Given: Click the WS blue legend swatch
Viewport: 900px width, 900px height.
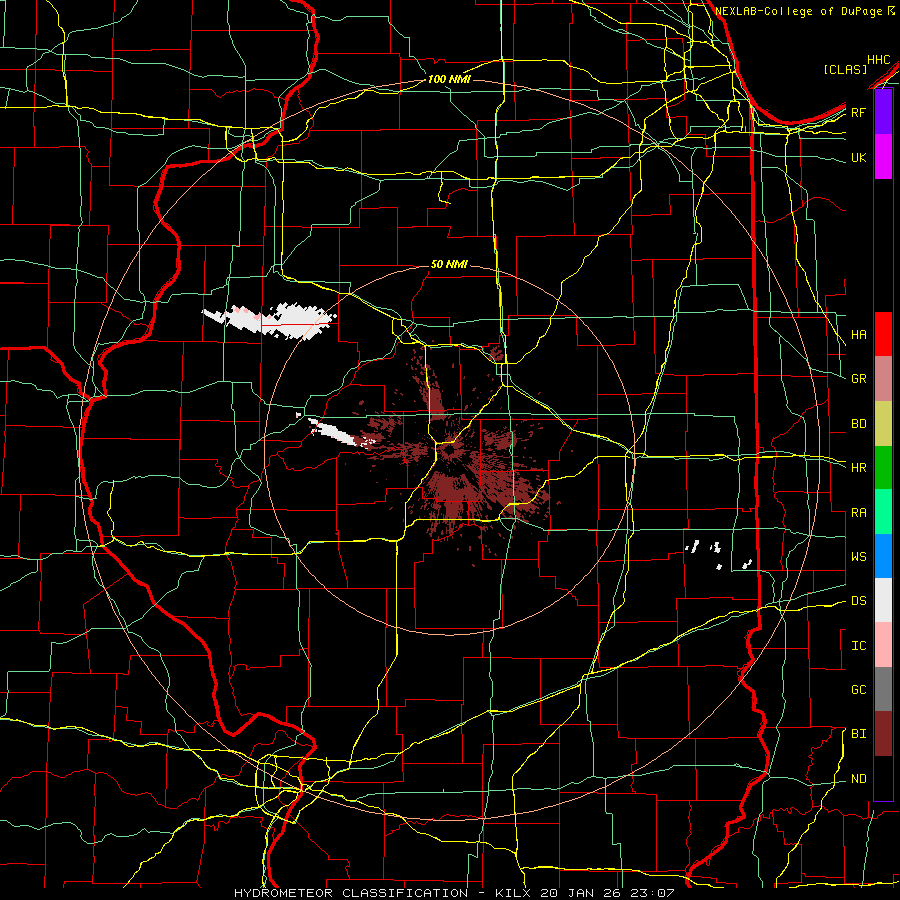Looking at the screenshot, I should (883, 556).
